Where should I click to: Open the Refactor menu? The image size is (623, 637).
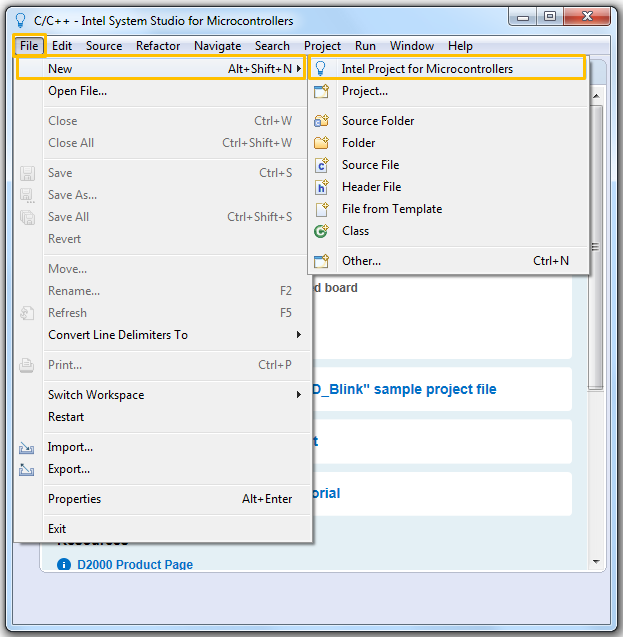click(158, 46)
